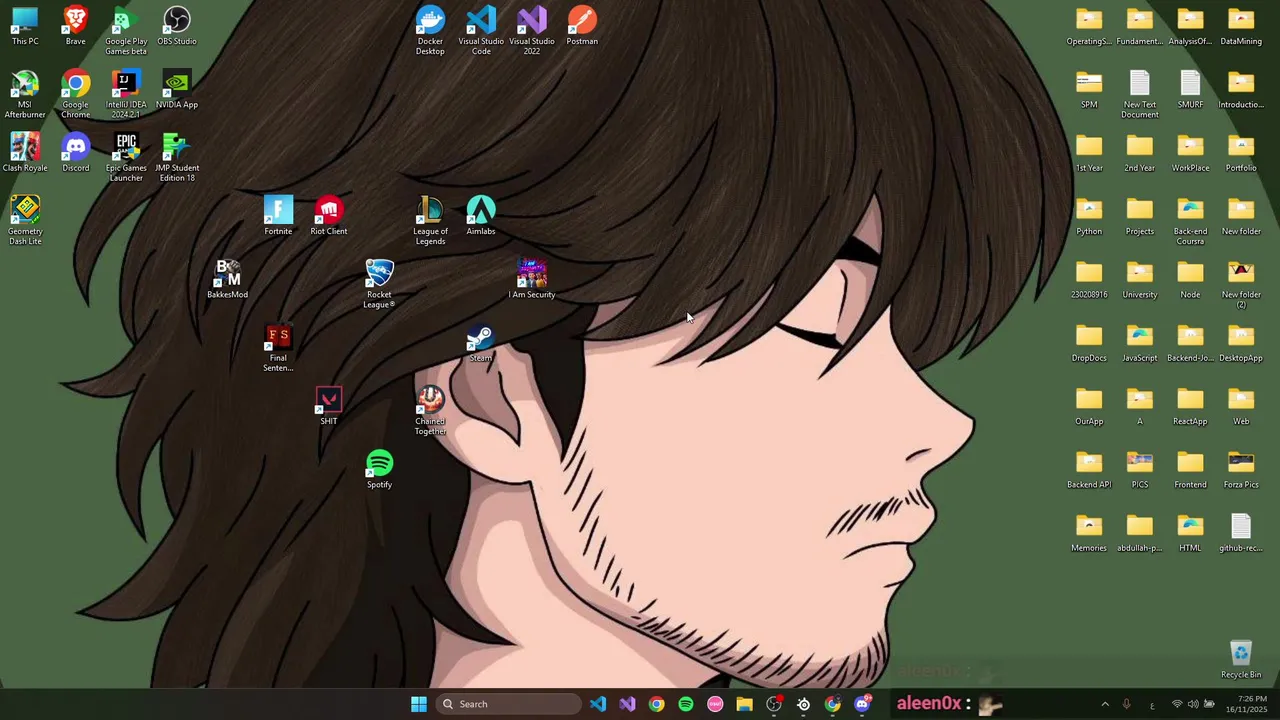Open MSI Afterburner shortcut
The height and width of the screenshot is (720, 1280).
tap(25, 94)
